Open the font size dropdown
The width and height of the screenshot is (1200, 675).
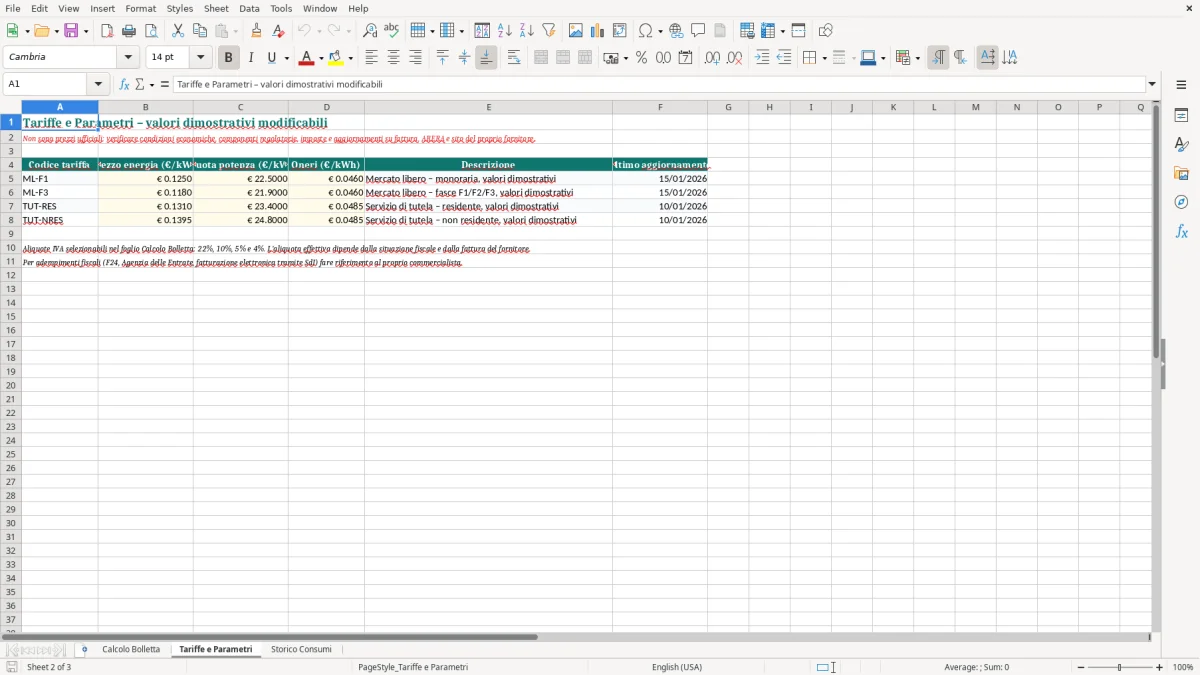pos(201,57)
